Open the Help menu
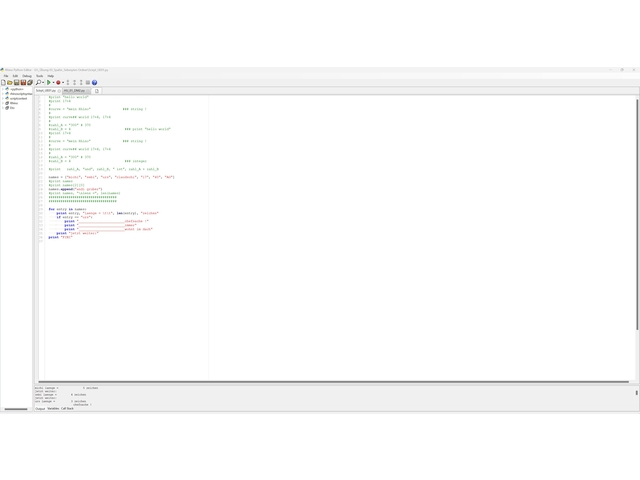 (51, 76)
